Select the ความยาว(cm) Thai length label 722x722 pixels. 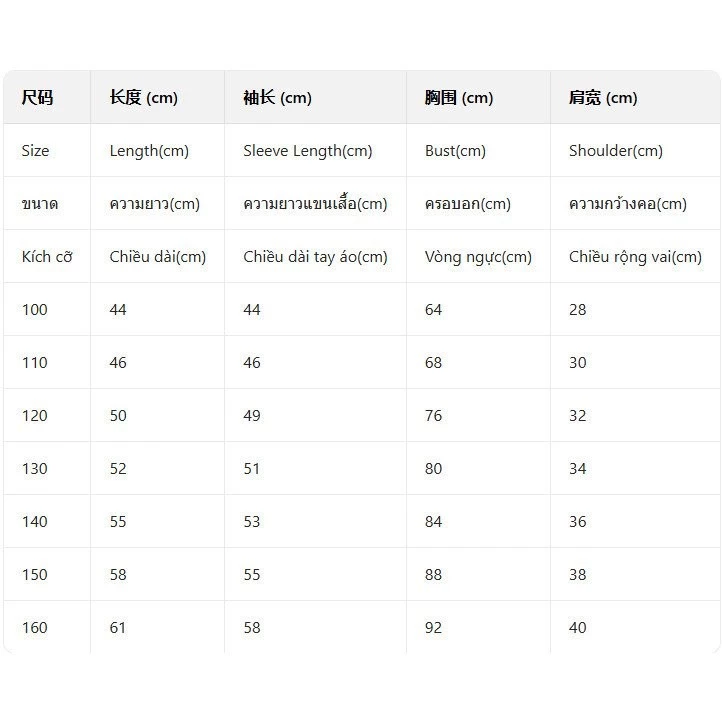tap(155, 204)
